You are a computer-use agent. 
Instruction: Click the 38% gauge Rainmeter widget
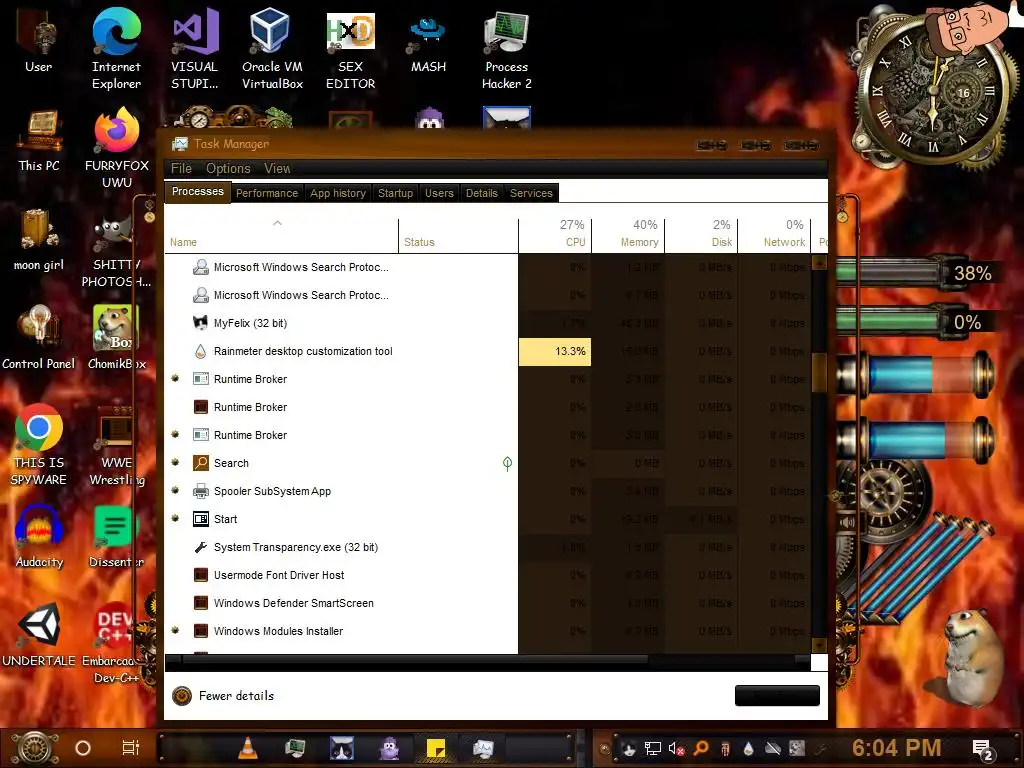(x=920, y=272)
